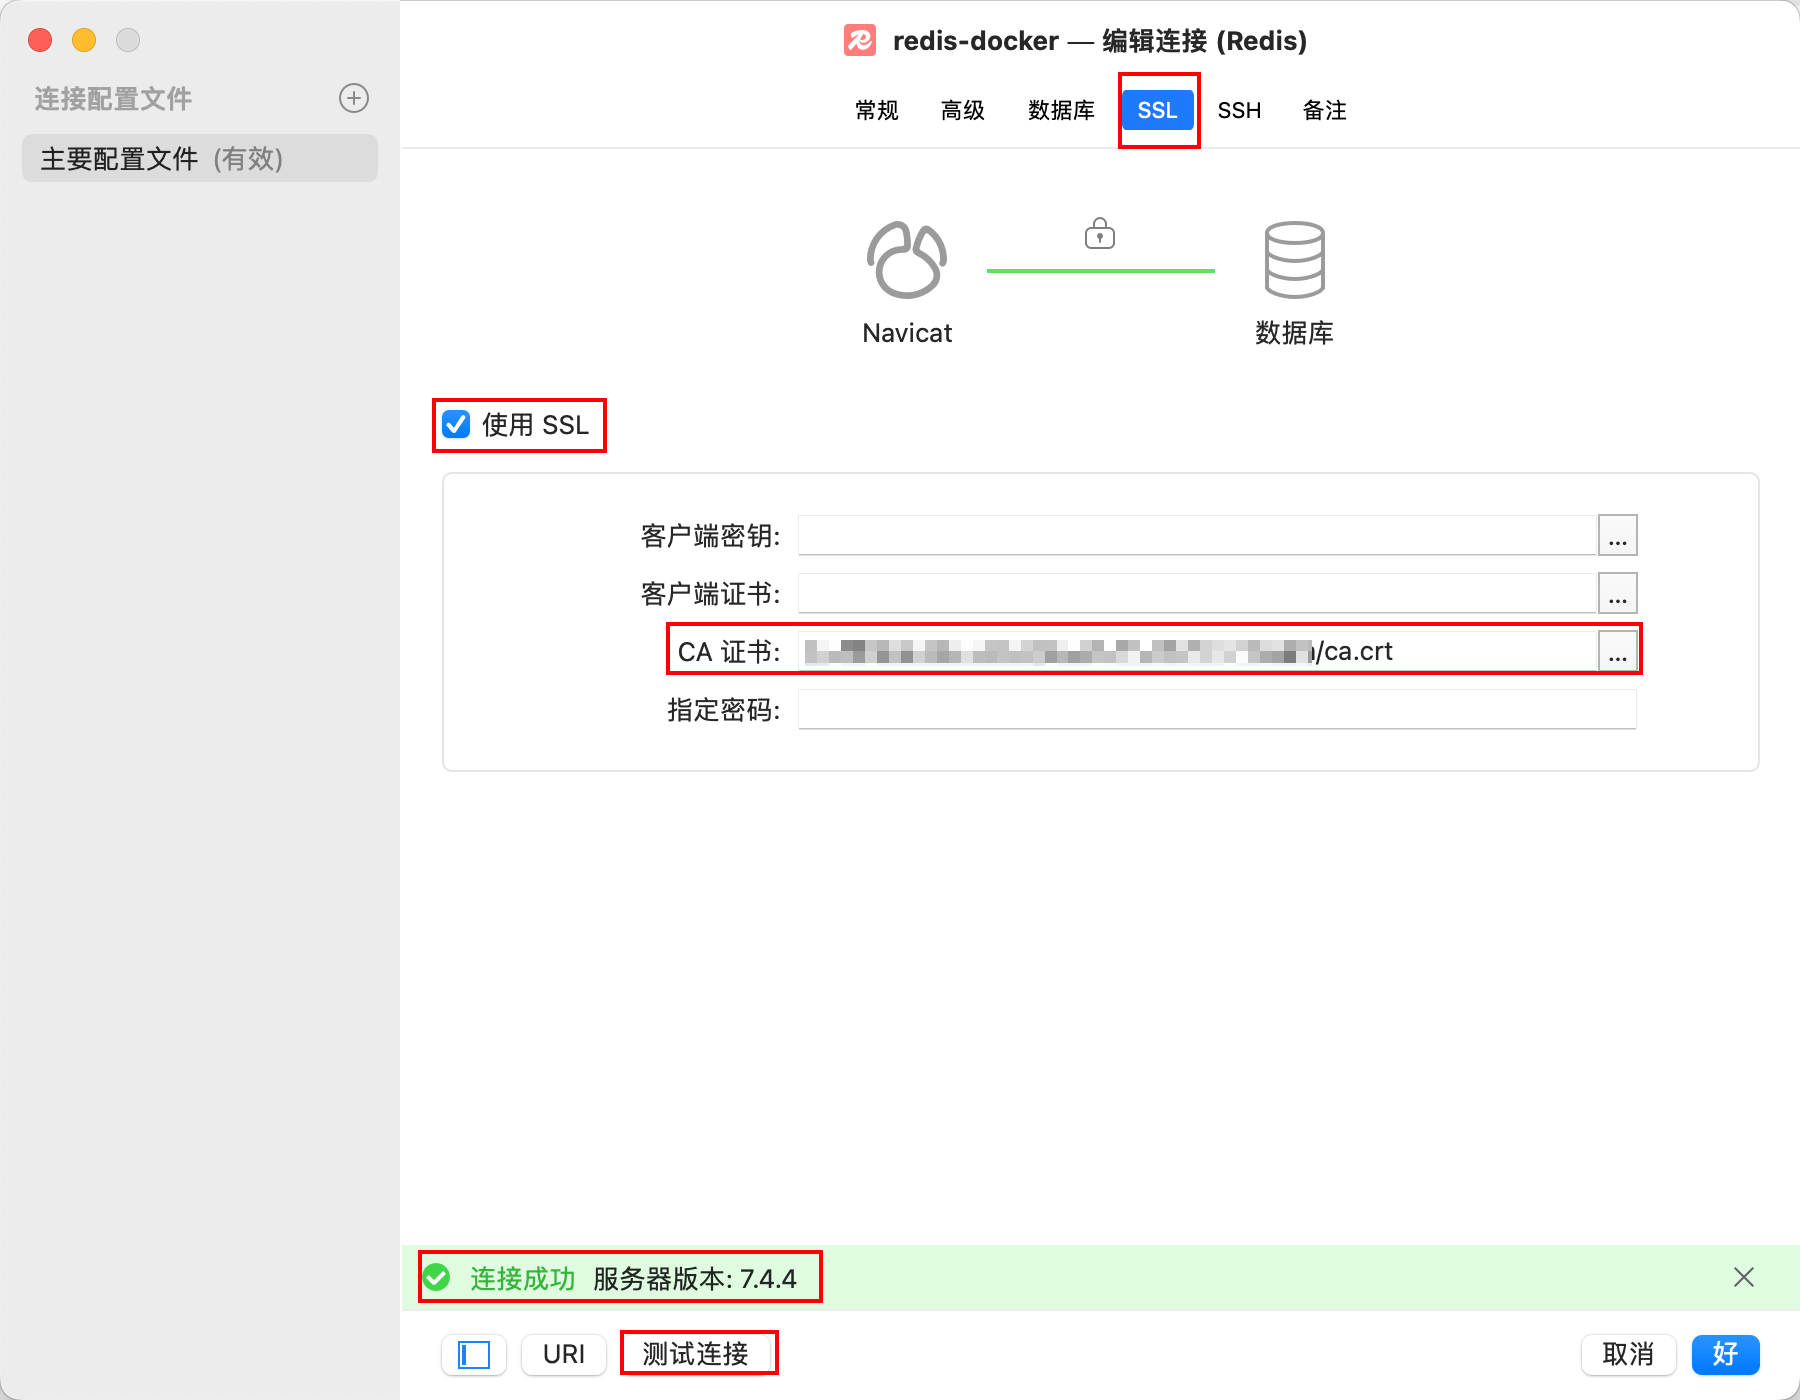Click the green success checkmark icon
The image size is (1800, 1400).
(436, 1277)
